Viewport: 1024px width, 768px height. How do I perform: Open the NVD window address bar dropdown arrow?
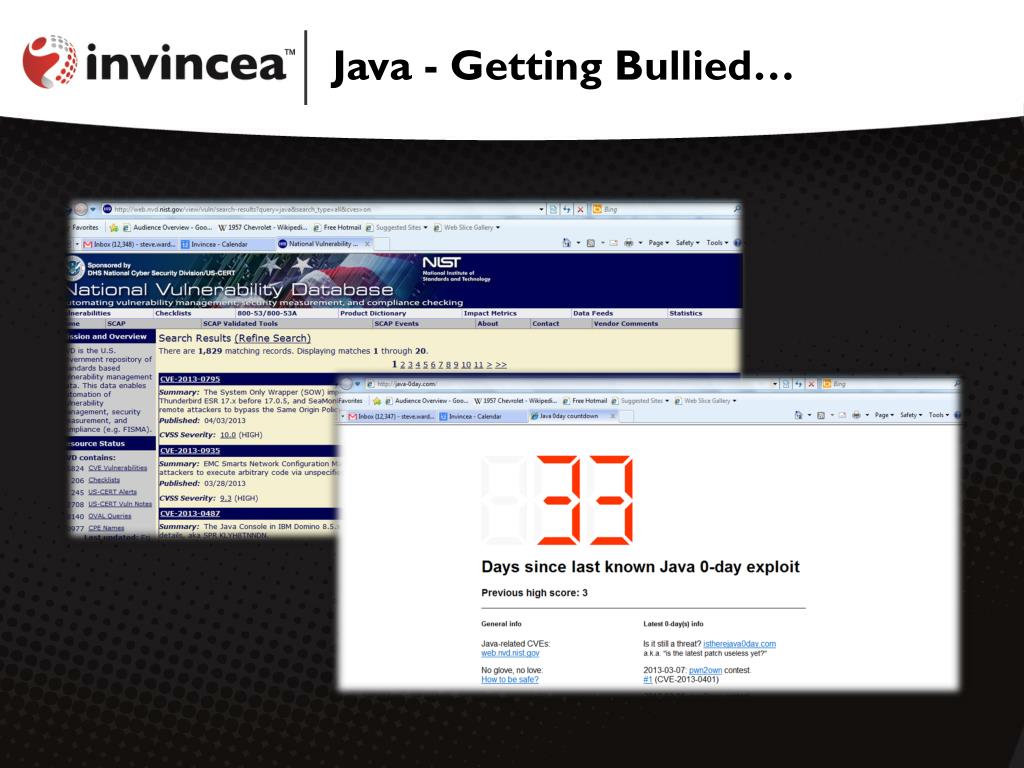point(541,210)
